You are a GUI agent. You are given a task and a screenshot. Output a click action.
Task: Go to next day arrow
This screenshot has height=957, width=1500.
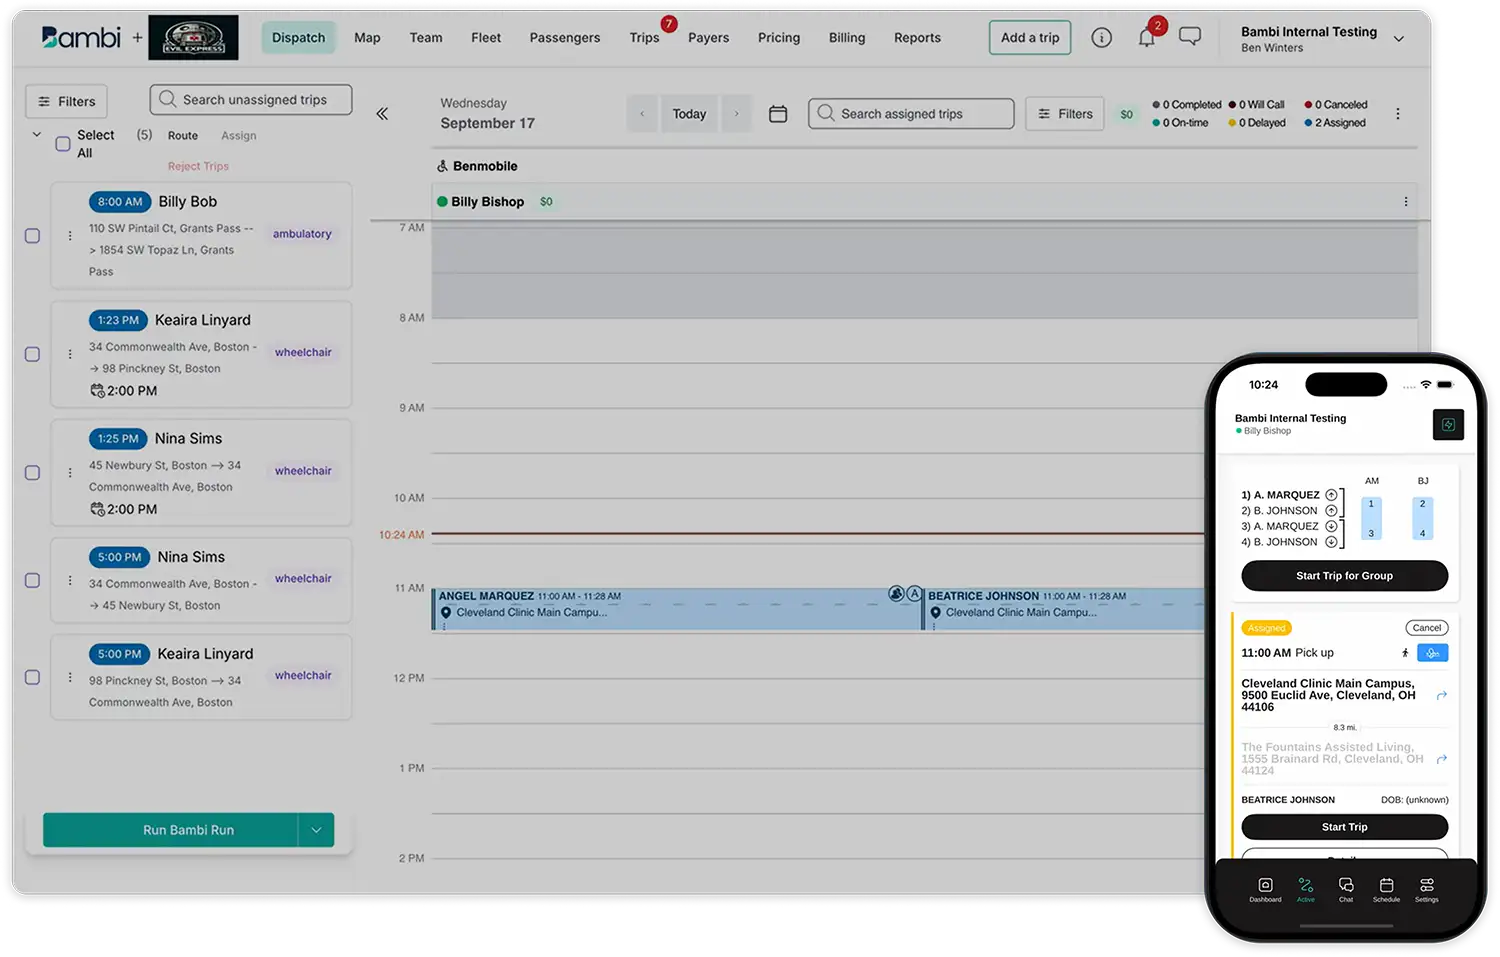737,114
